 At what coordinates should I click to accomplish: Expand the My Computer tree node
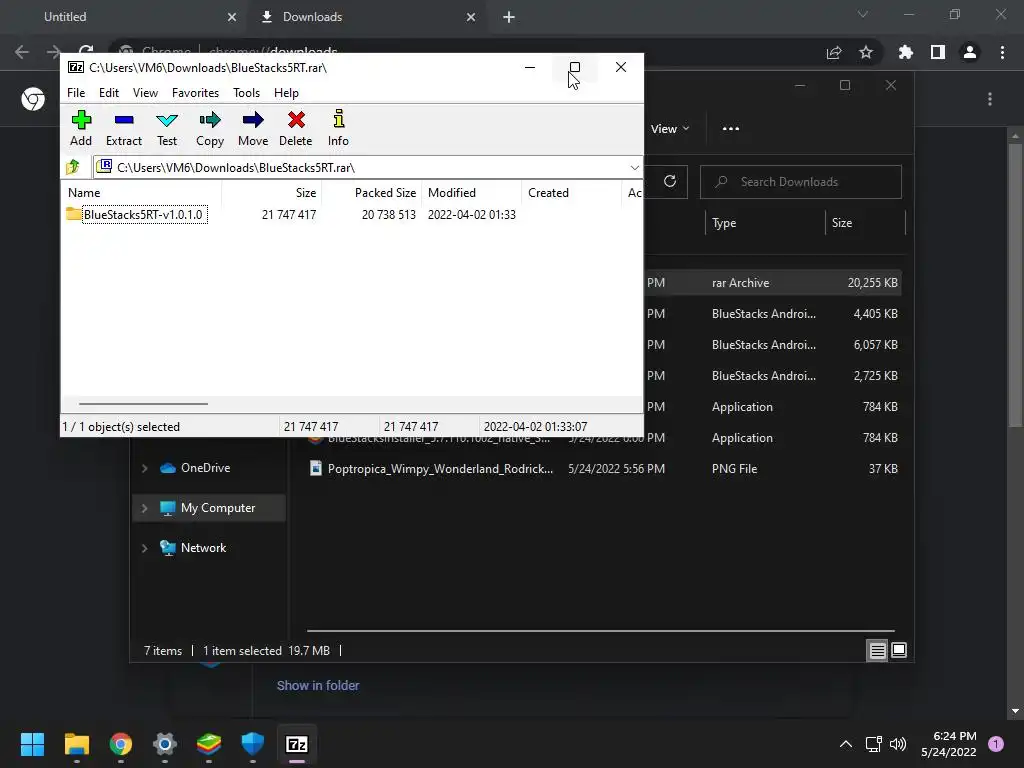click(x=144, y=508)
